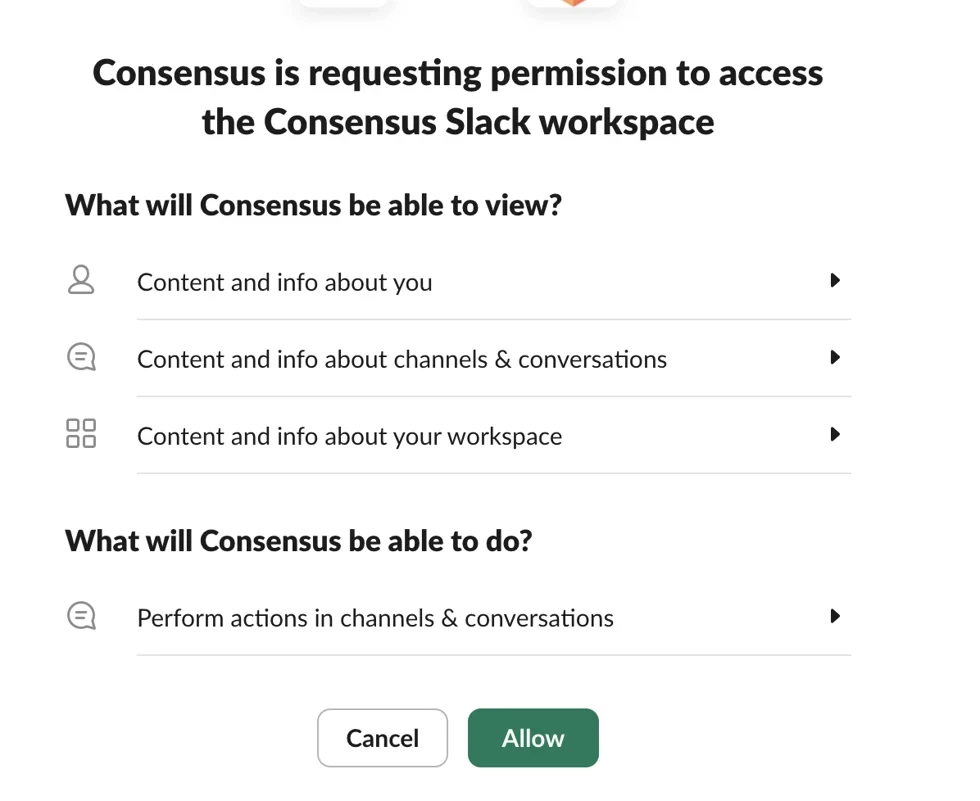Open the 'Content and info about you' row
Image resolution: width=980 pixels, height=801 pixels.
coord(285,283)
